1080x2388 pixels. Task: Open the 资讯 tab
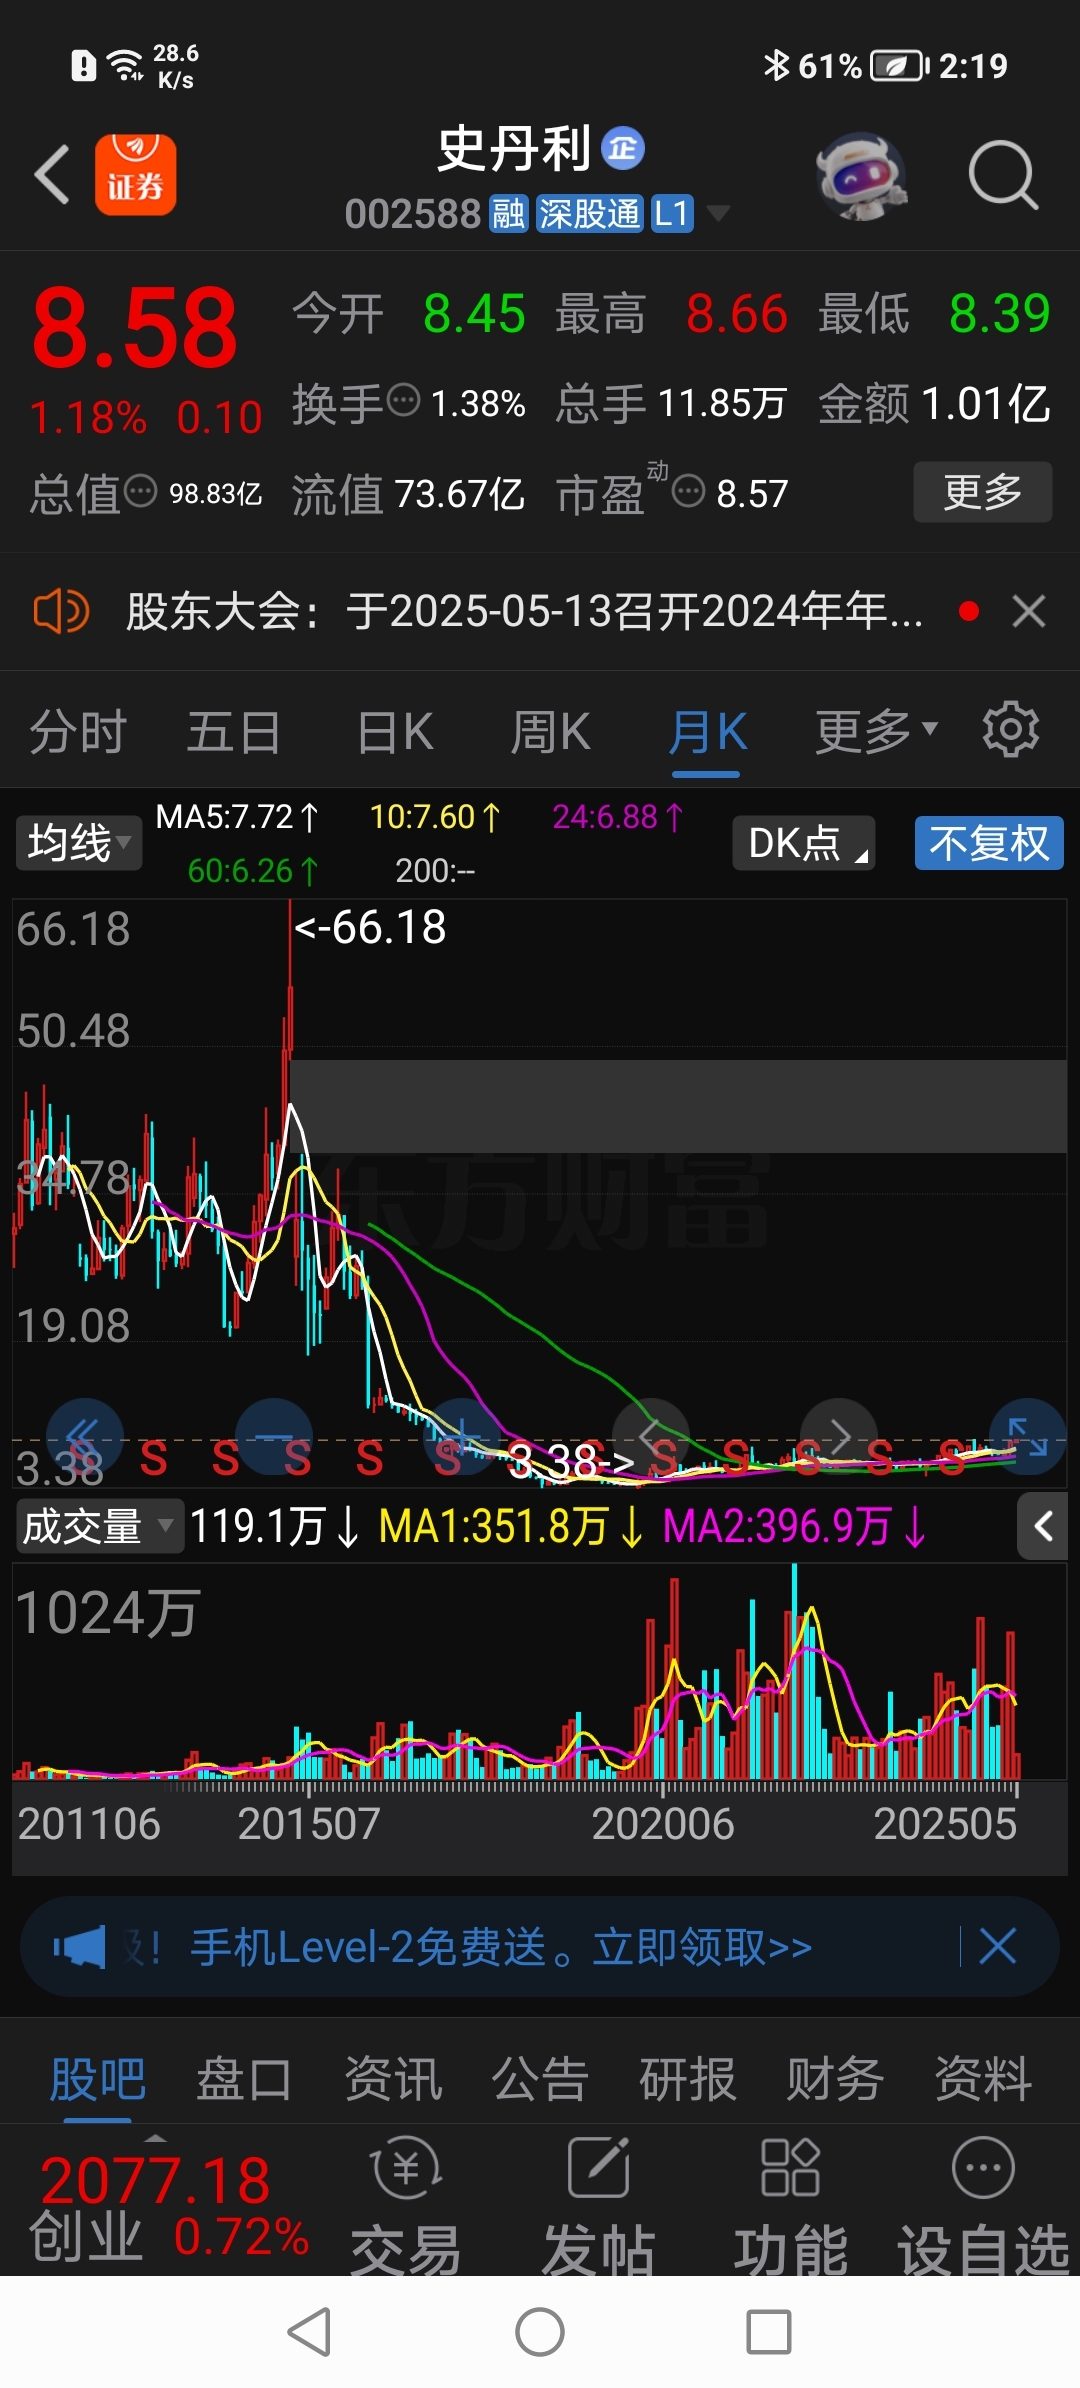[393, 2079]
